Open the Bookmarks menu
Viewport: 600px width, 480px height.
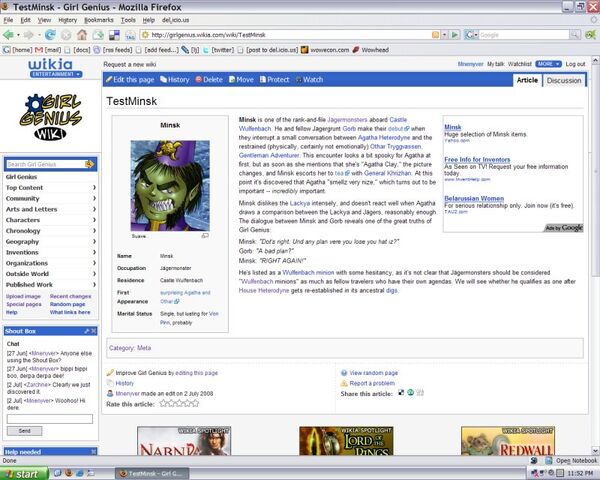click(x=99, y=20)
